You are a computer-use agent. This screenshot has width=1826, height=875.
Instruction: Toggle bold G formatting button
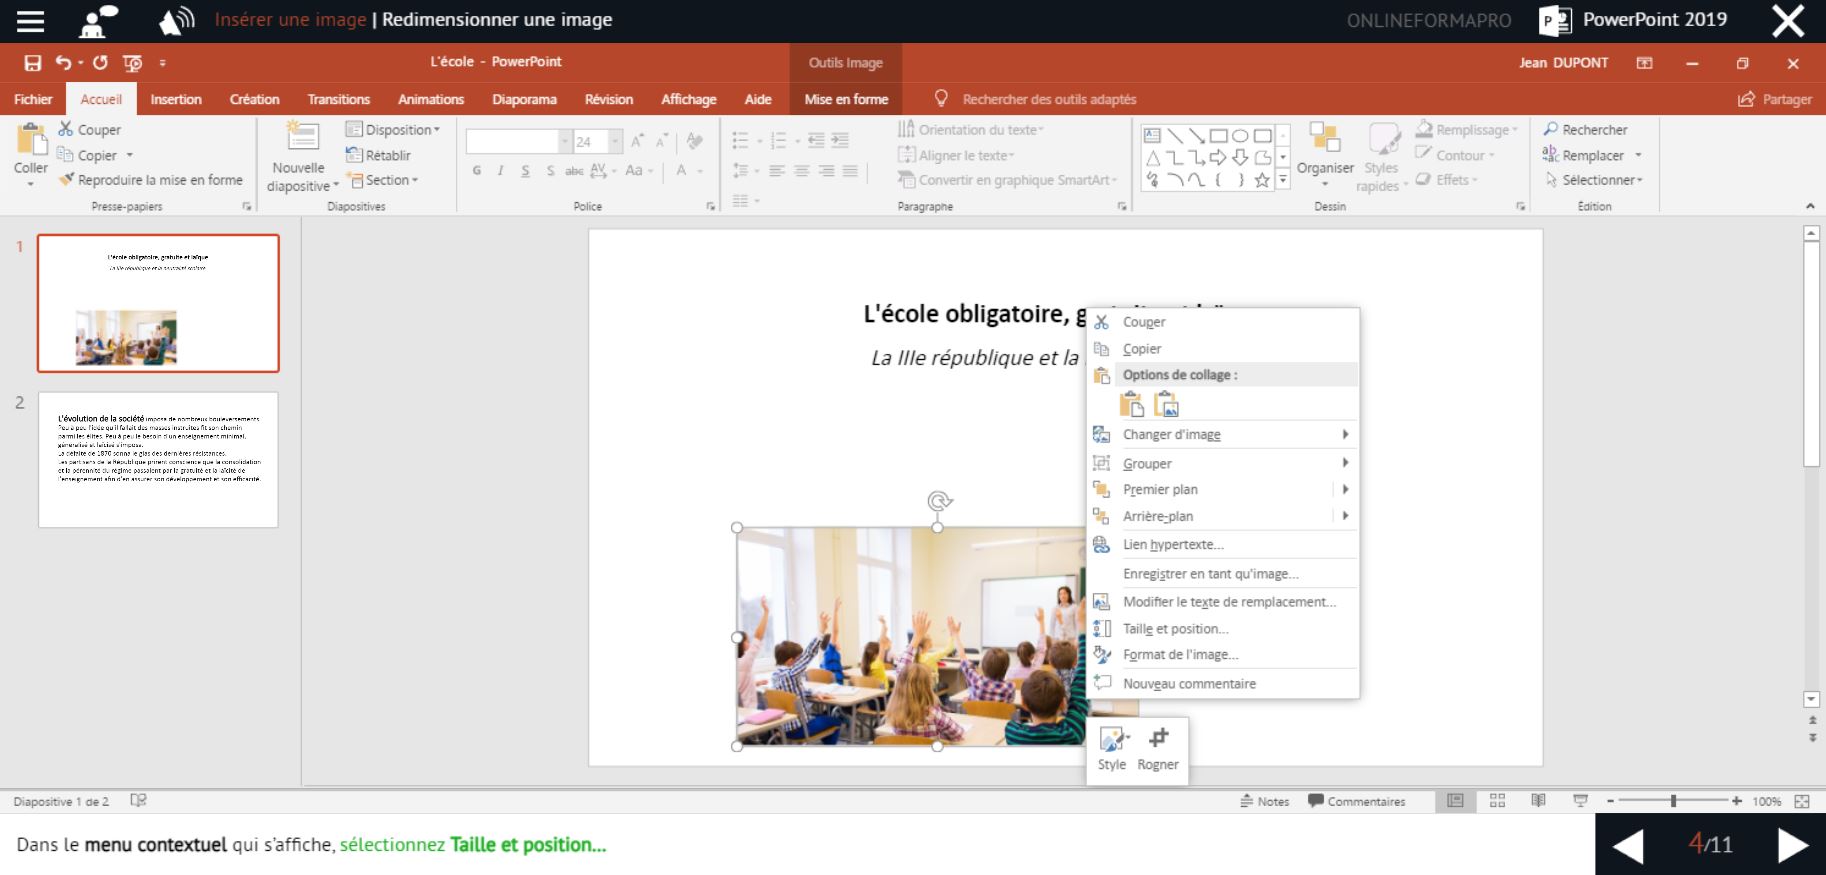[x=477, y=171]
